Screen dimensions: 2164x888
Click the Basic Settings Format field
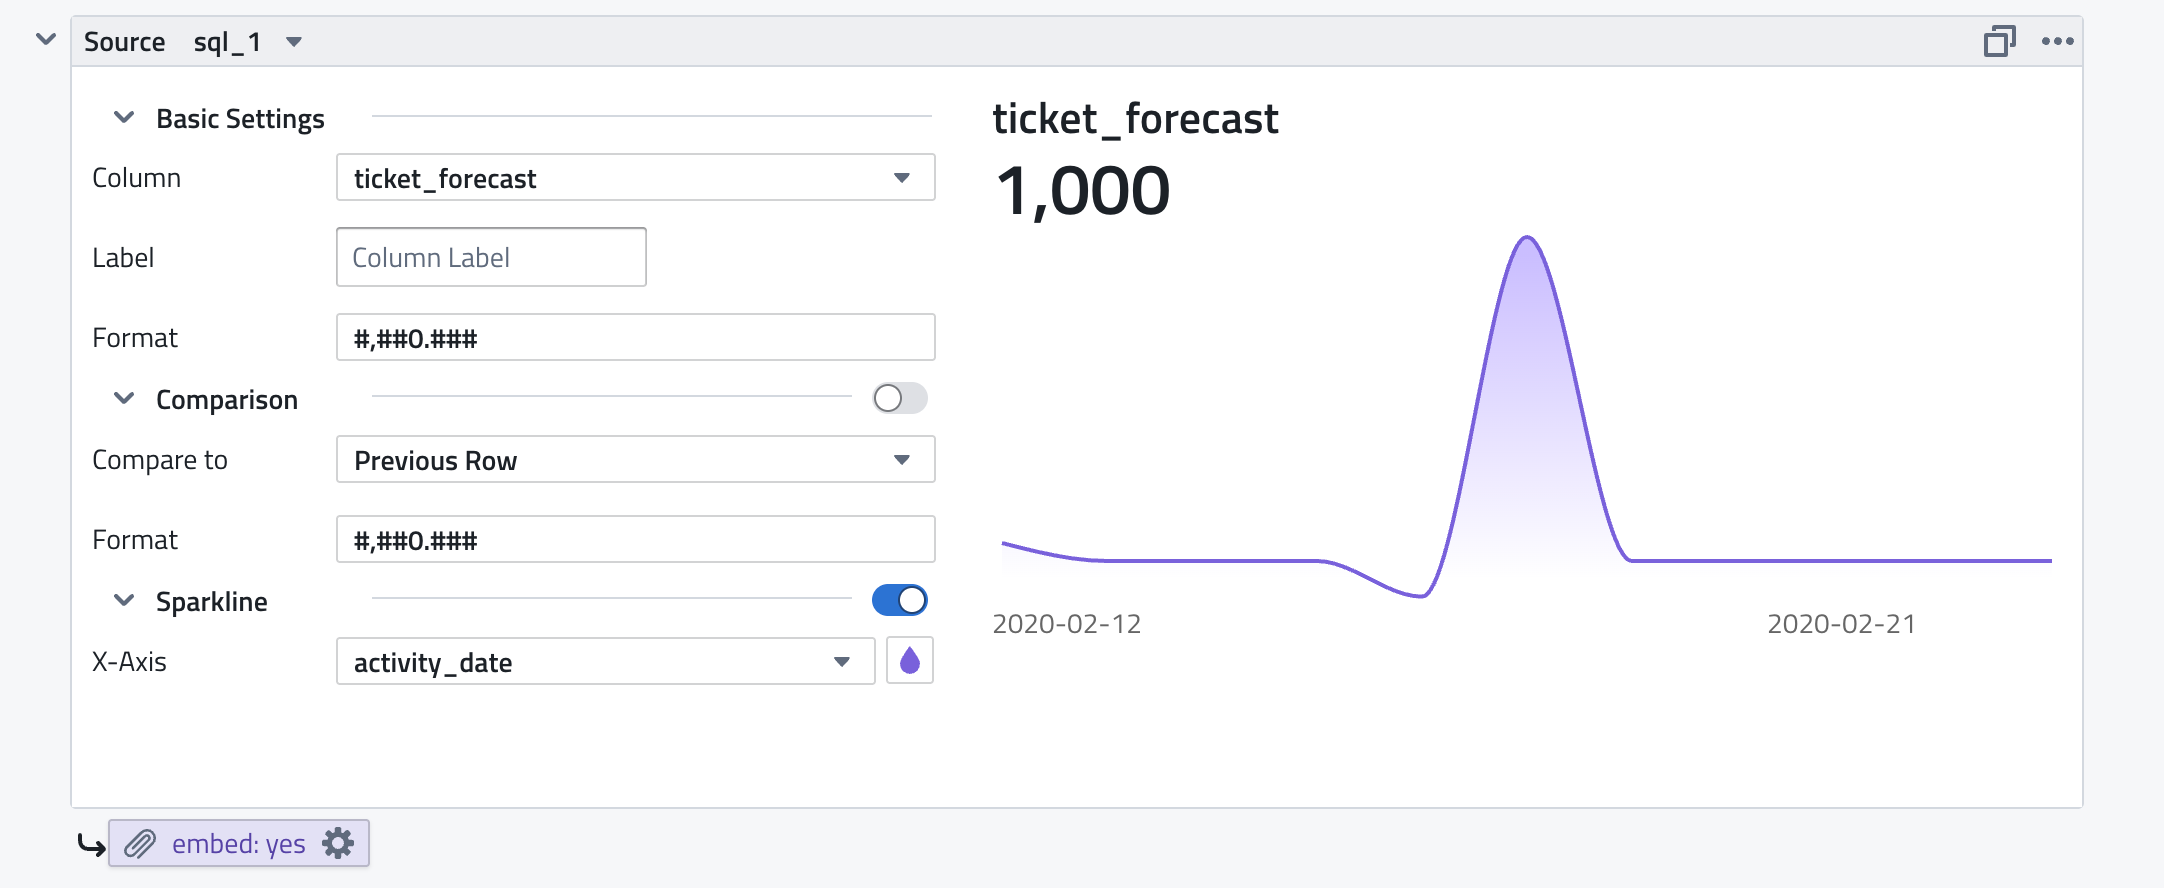[635, 338]
